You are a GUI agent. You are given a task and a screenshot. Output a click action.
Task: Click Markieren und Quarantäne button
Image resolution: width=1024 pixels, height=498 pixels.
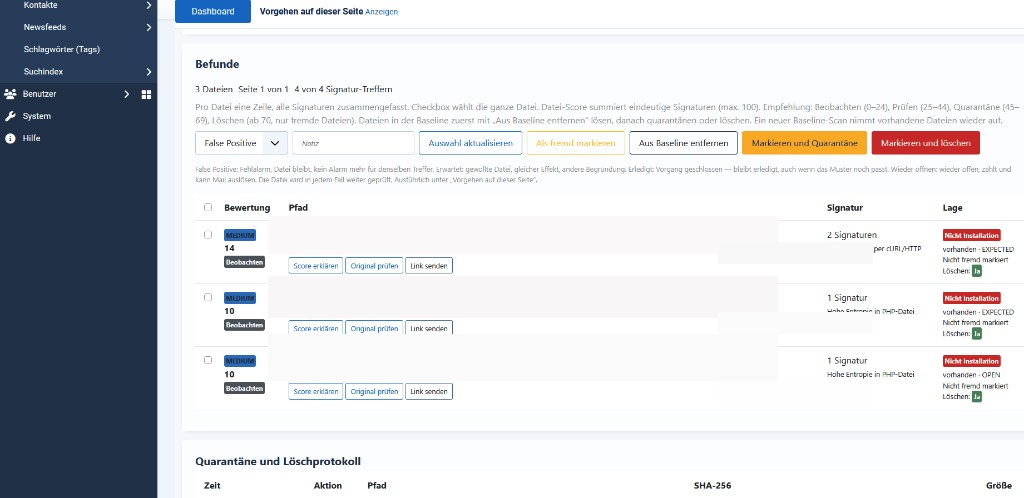click(804, 143)
